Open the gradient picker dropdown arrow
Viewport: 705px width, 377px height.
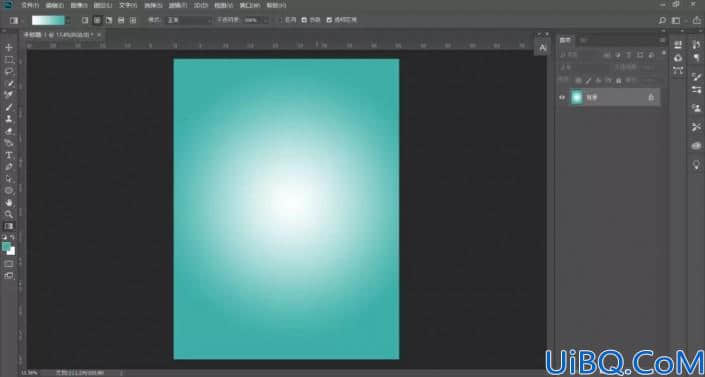[68, 20]
